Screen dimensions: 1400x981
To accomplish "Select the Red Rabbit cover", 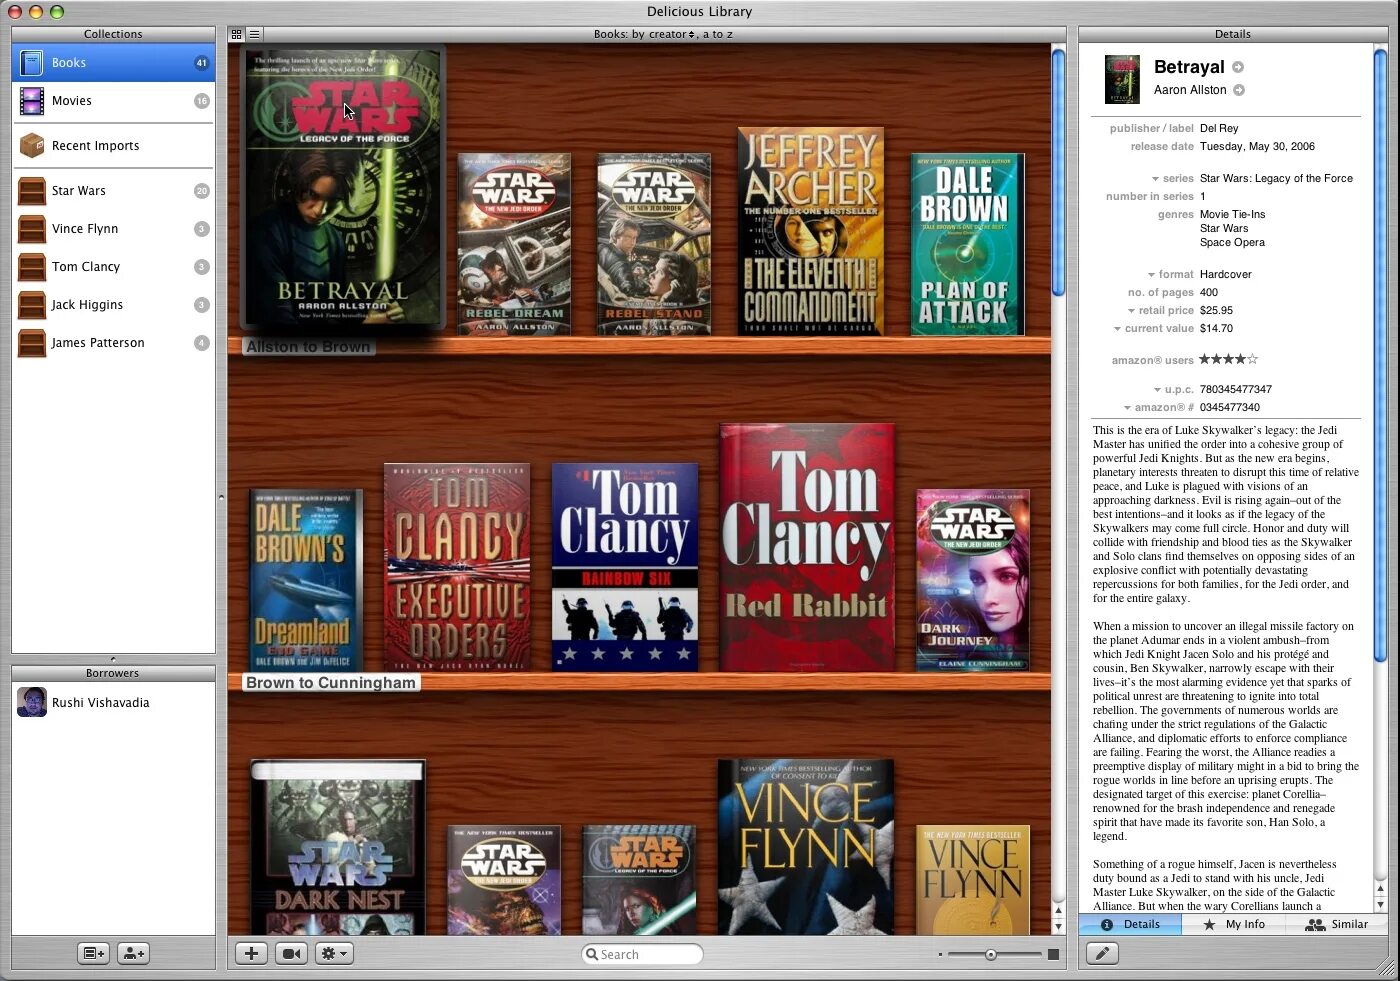I will point(807,547).
